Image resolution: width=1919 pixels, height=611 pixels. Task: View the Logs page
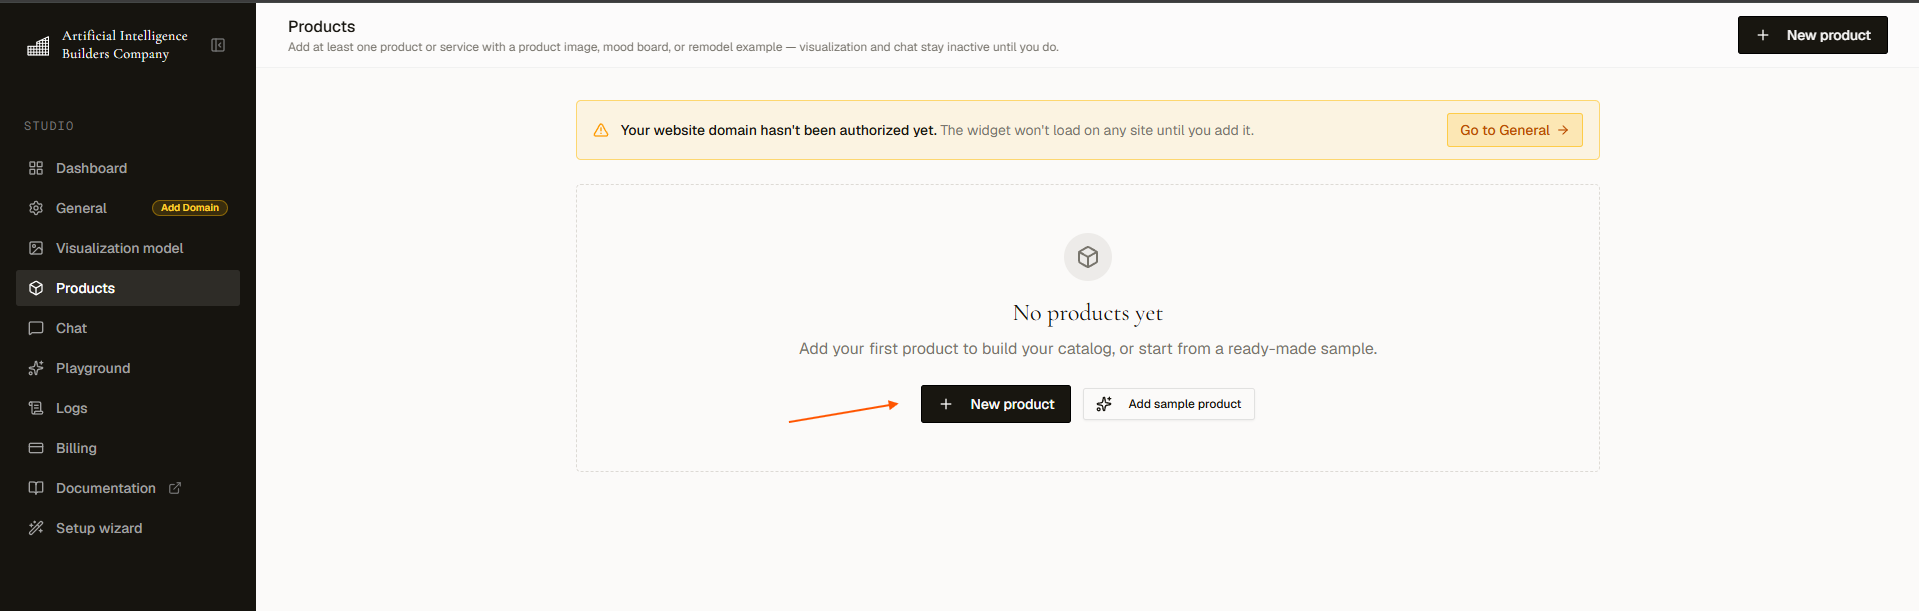128,408
